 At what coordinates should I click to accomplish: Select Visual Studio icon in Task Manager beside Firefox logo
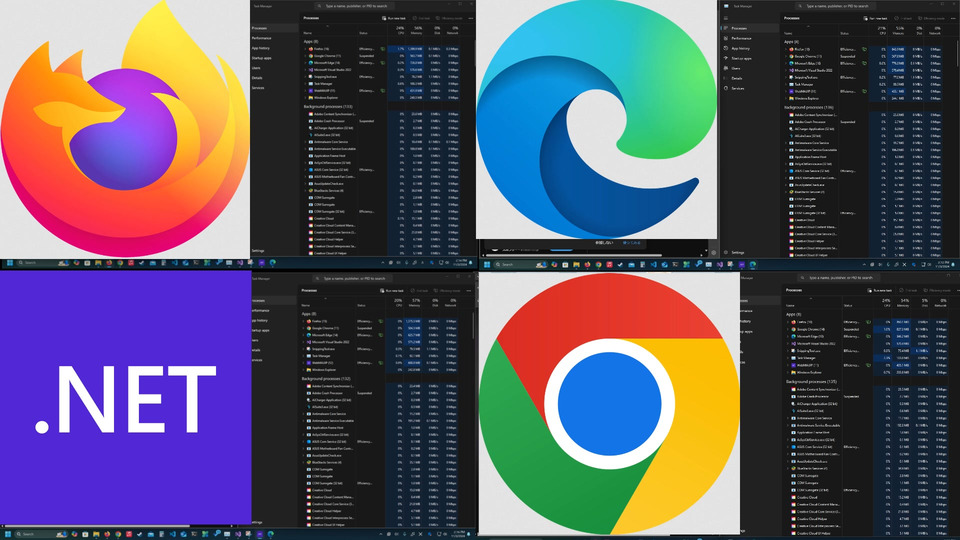point(310,70)
